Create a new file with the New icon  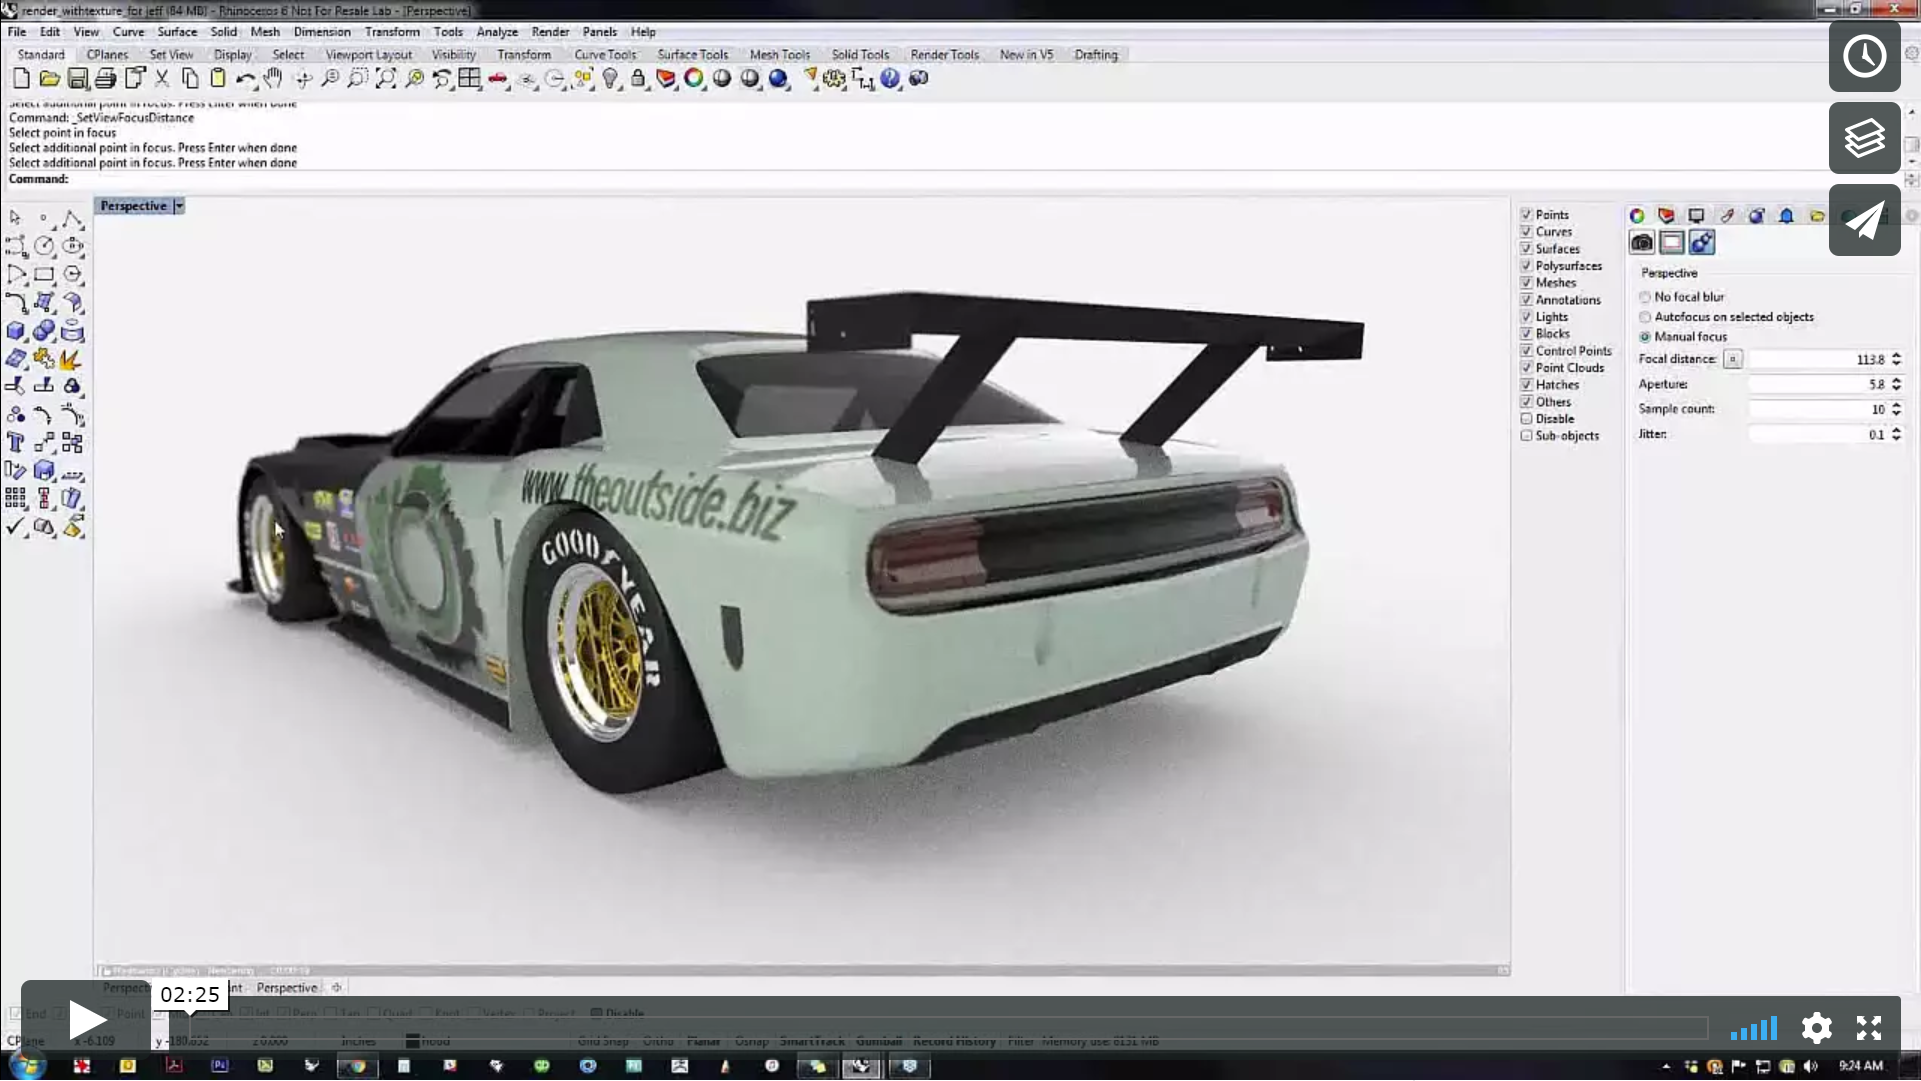coord(21,78)
